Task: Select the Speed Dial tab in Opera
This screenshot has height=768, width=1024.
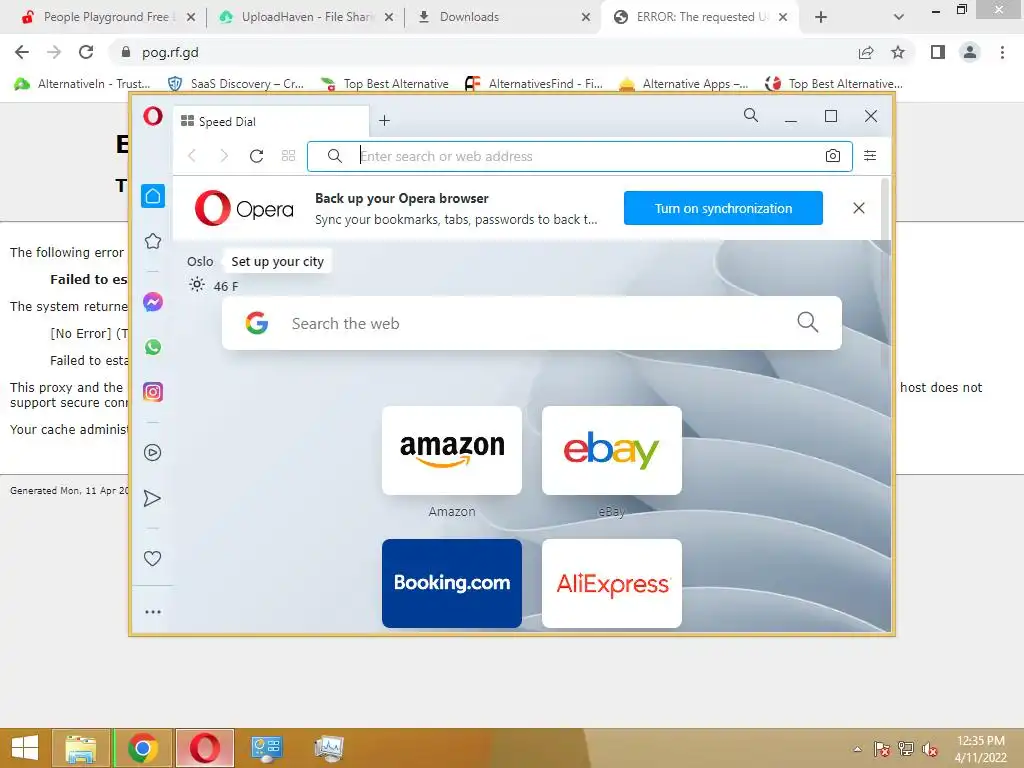Action: [x=270, y=121]
